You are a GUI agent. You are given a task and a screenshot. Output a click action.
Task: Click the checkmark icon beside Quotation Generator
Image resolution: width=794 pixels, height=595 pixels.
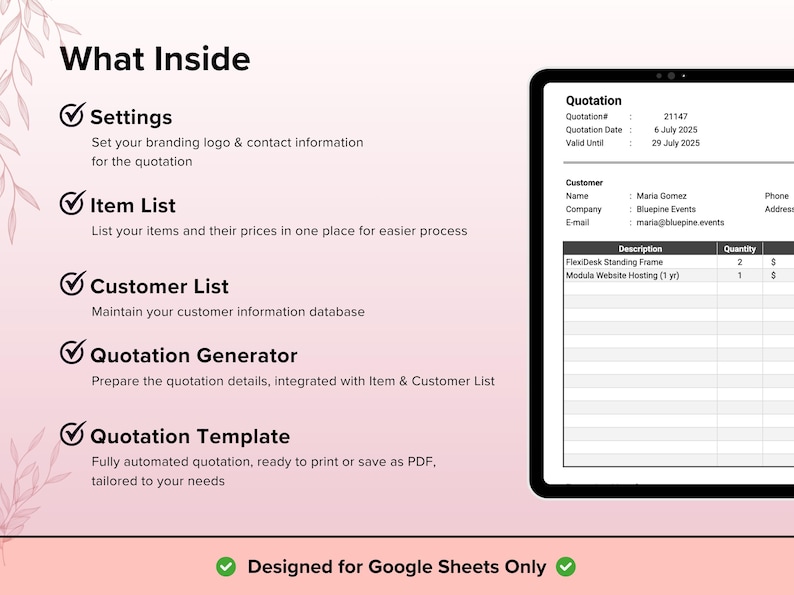tap(72, 352)
